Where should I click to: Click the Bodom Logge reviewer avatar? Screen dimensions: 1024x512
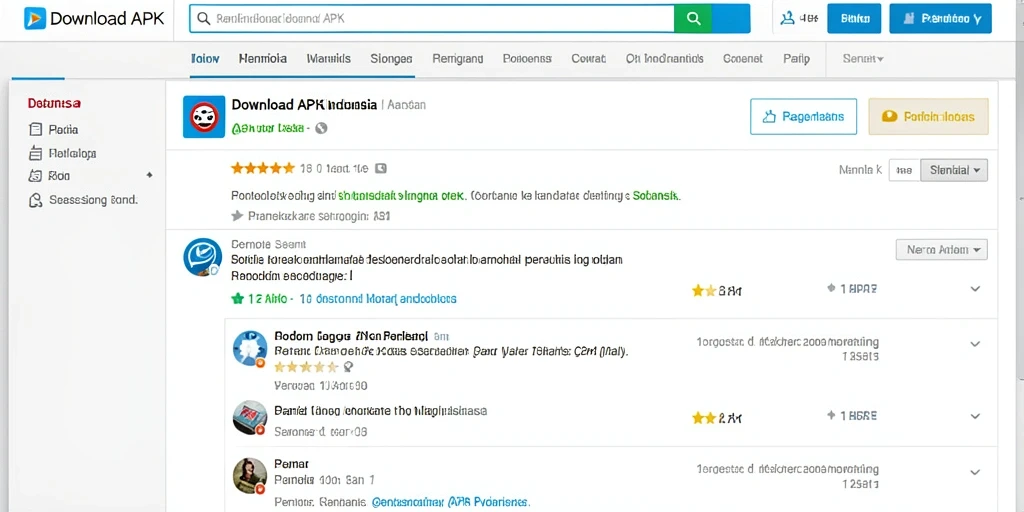click(250, 349)
